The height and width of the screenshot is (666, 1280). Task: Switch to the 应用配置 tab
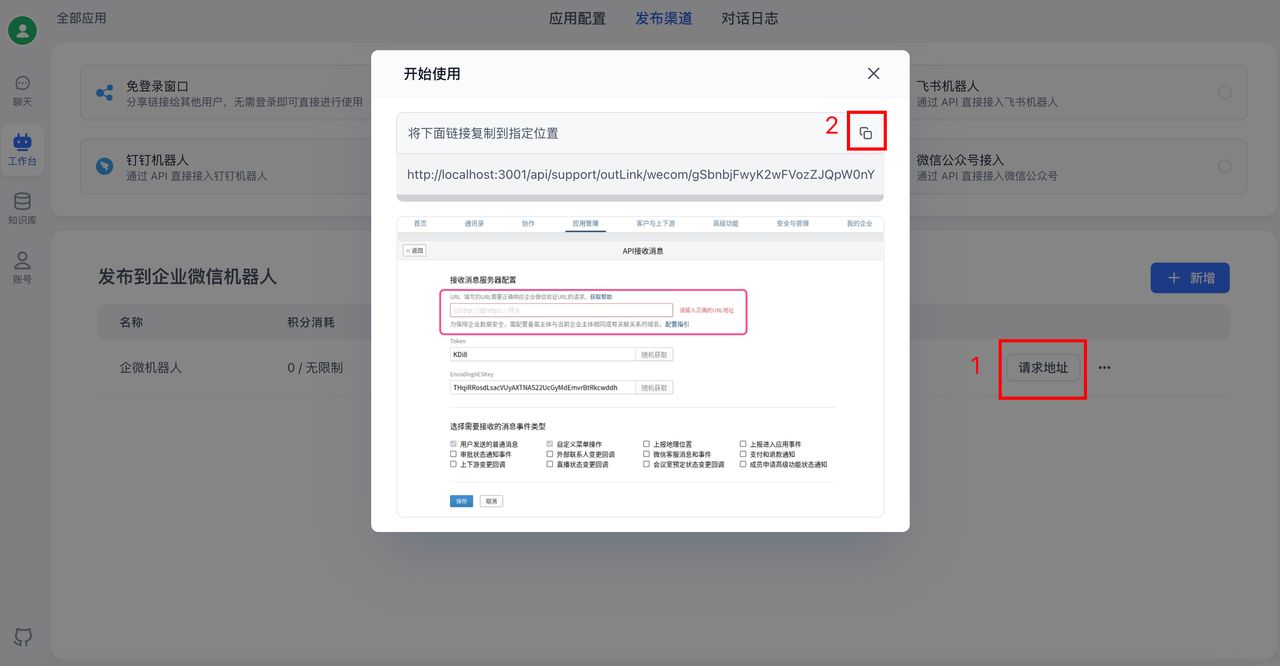(577, 18)
